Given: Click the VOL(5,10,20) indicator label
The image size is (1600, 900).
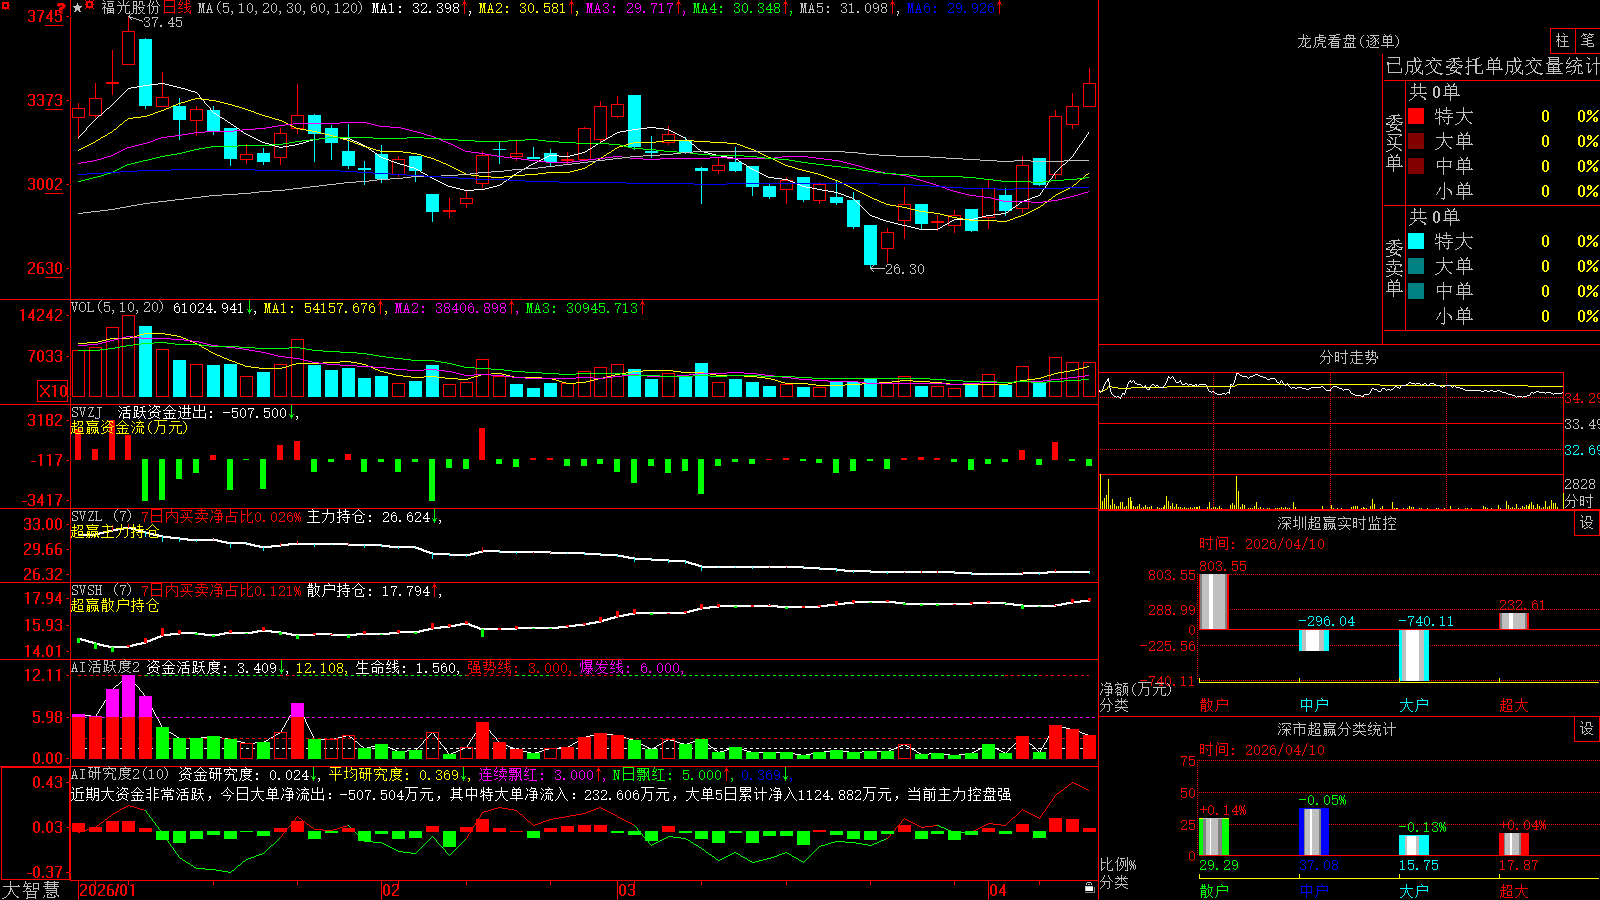Looking at the screenshot, I should (x=118, y=308).
